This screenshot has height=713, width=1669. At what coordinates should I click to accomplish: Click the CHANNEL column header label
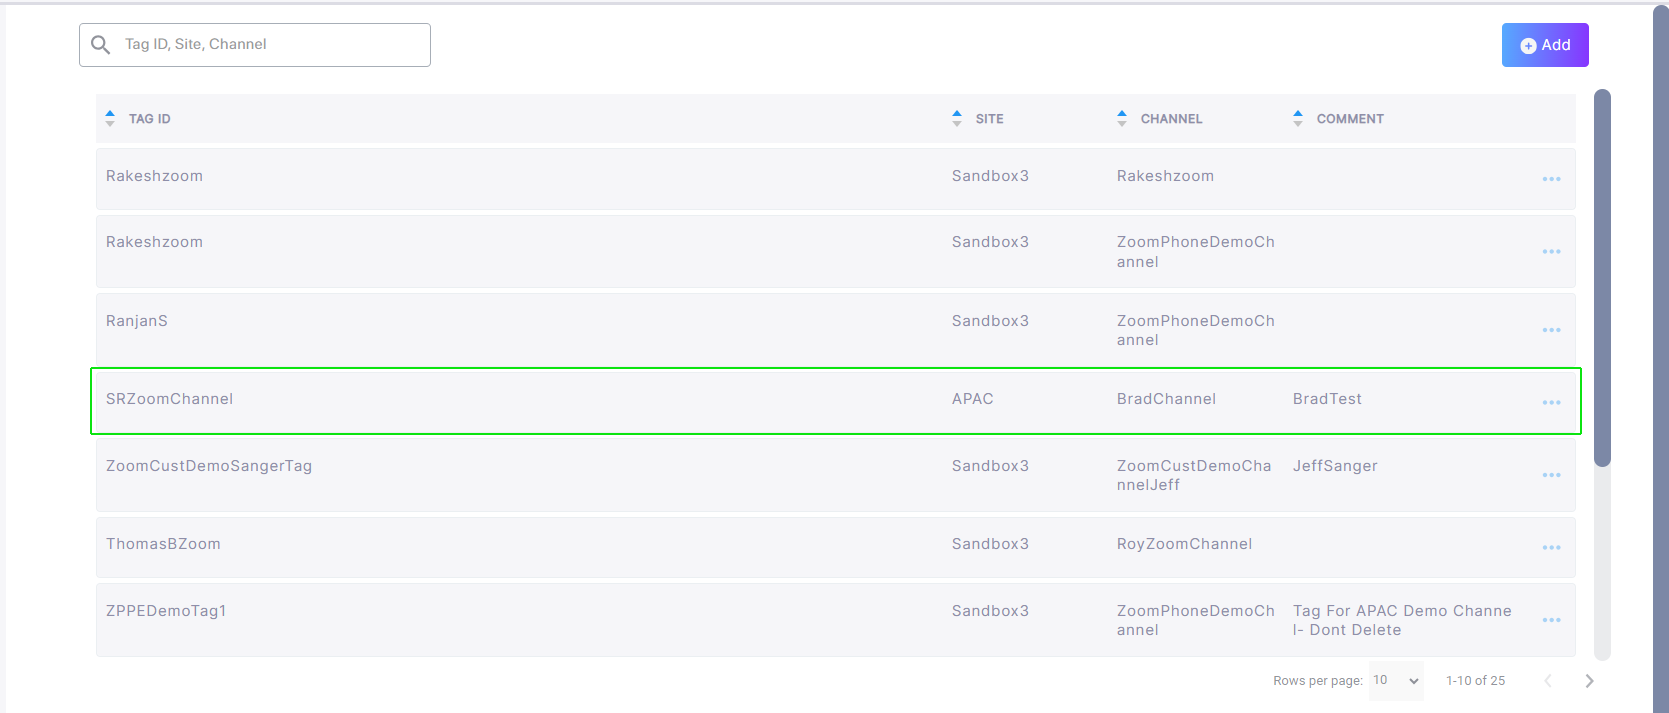pos(1172,118)
